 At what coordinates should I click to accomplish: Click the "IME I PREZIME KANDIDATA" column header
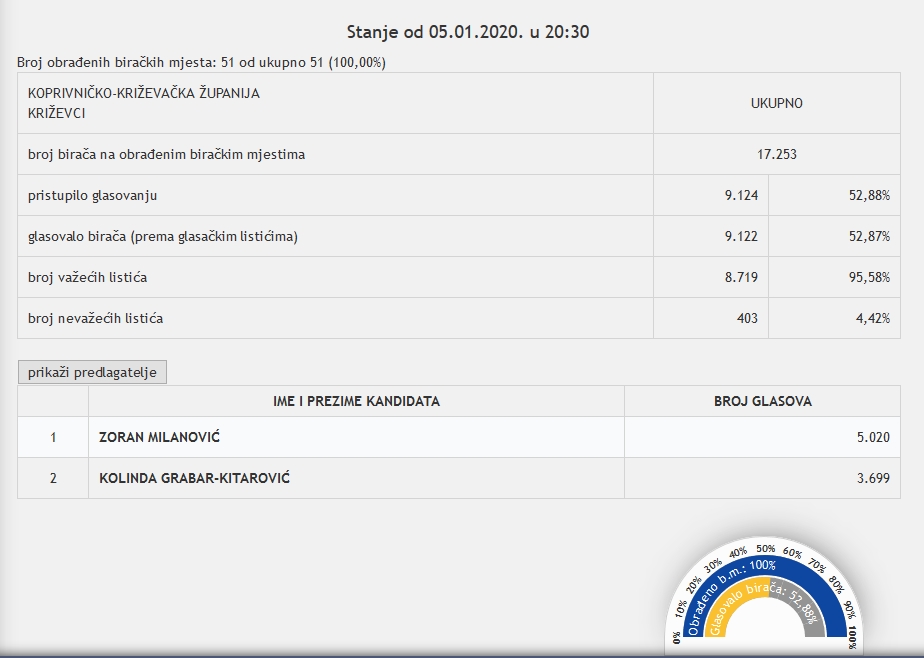[356, 401]
